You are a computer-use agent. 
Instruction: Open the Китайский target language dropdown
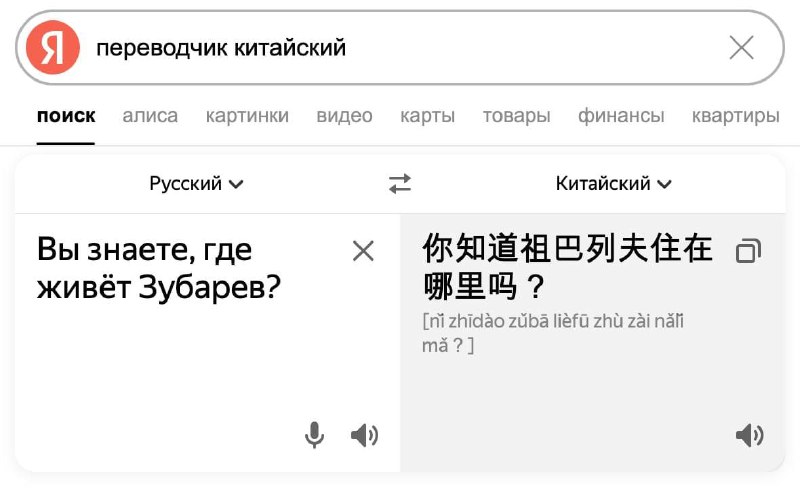pos(613,184)
